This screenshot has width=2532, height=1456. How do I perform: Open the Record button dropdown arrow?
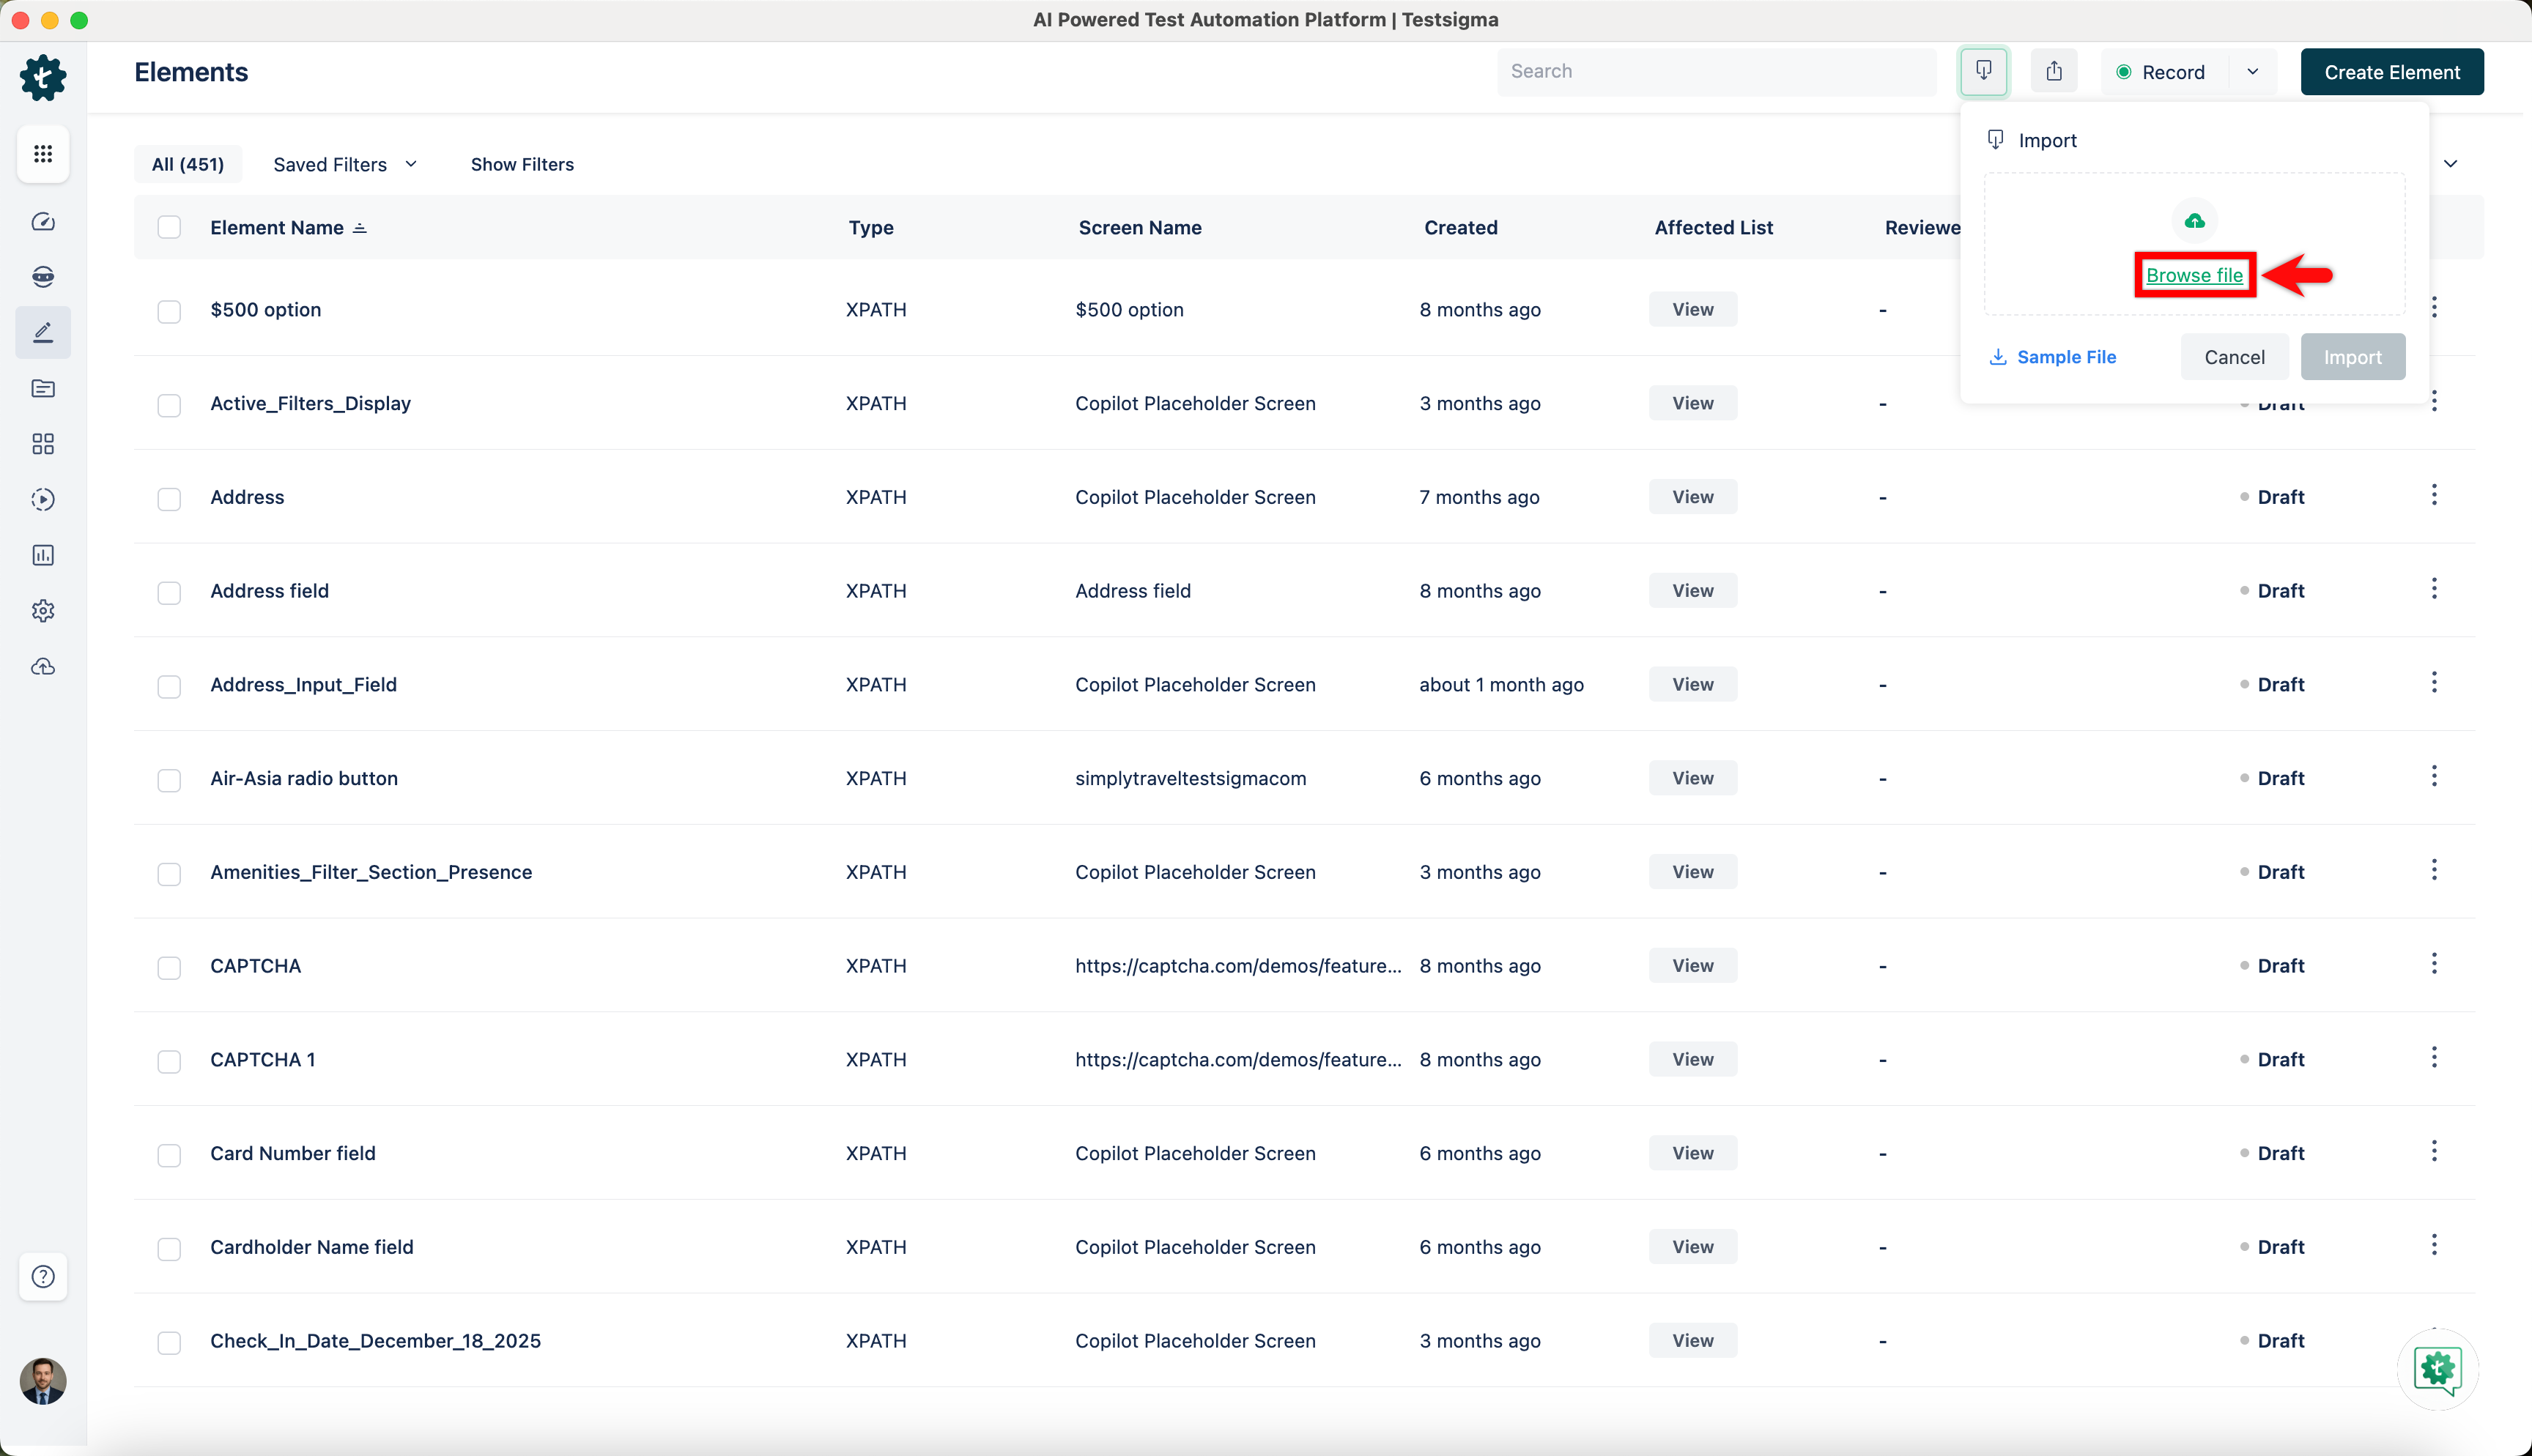coord(2253,72)
